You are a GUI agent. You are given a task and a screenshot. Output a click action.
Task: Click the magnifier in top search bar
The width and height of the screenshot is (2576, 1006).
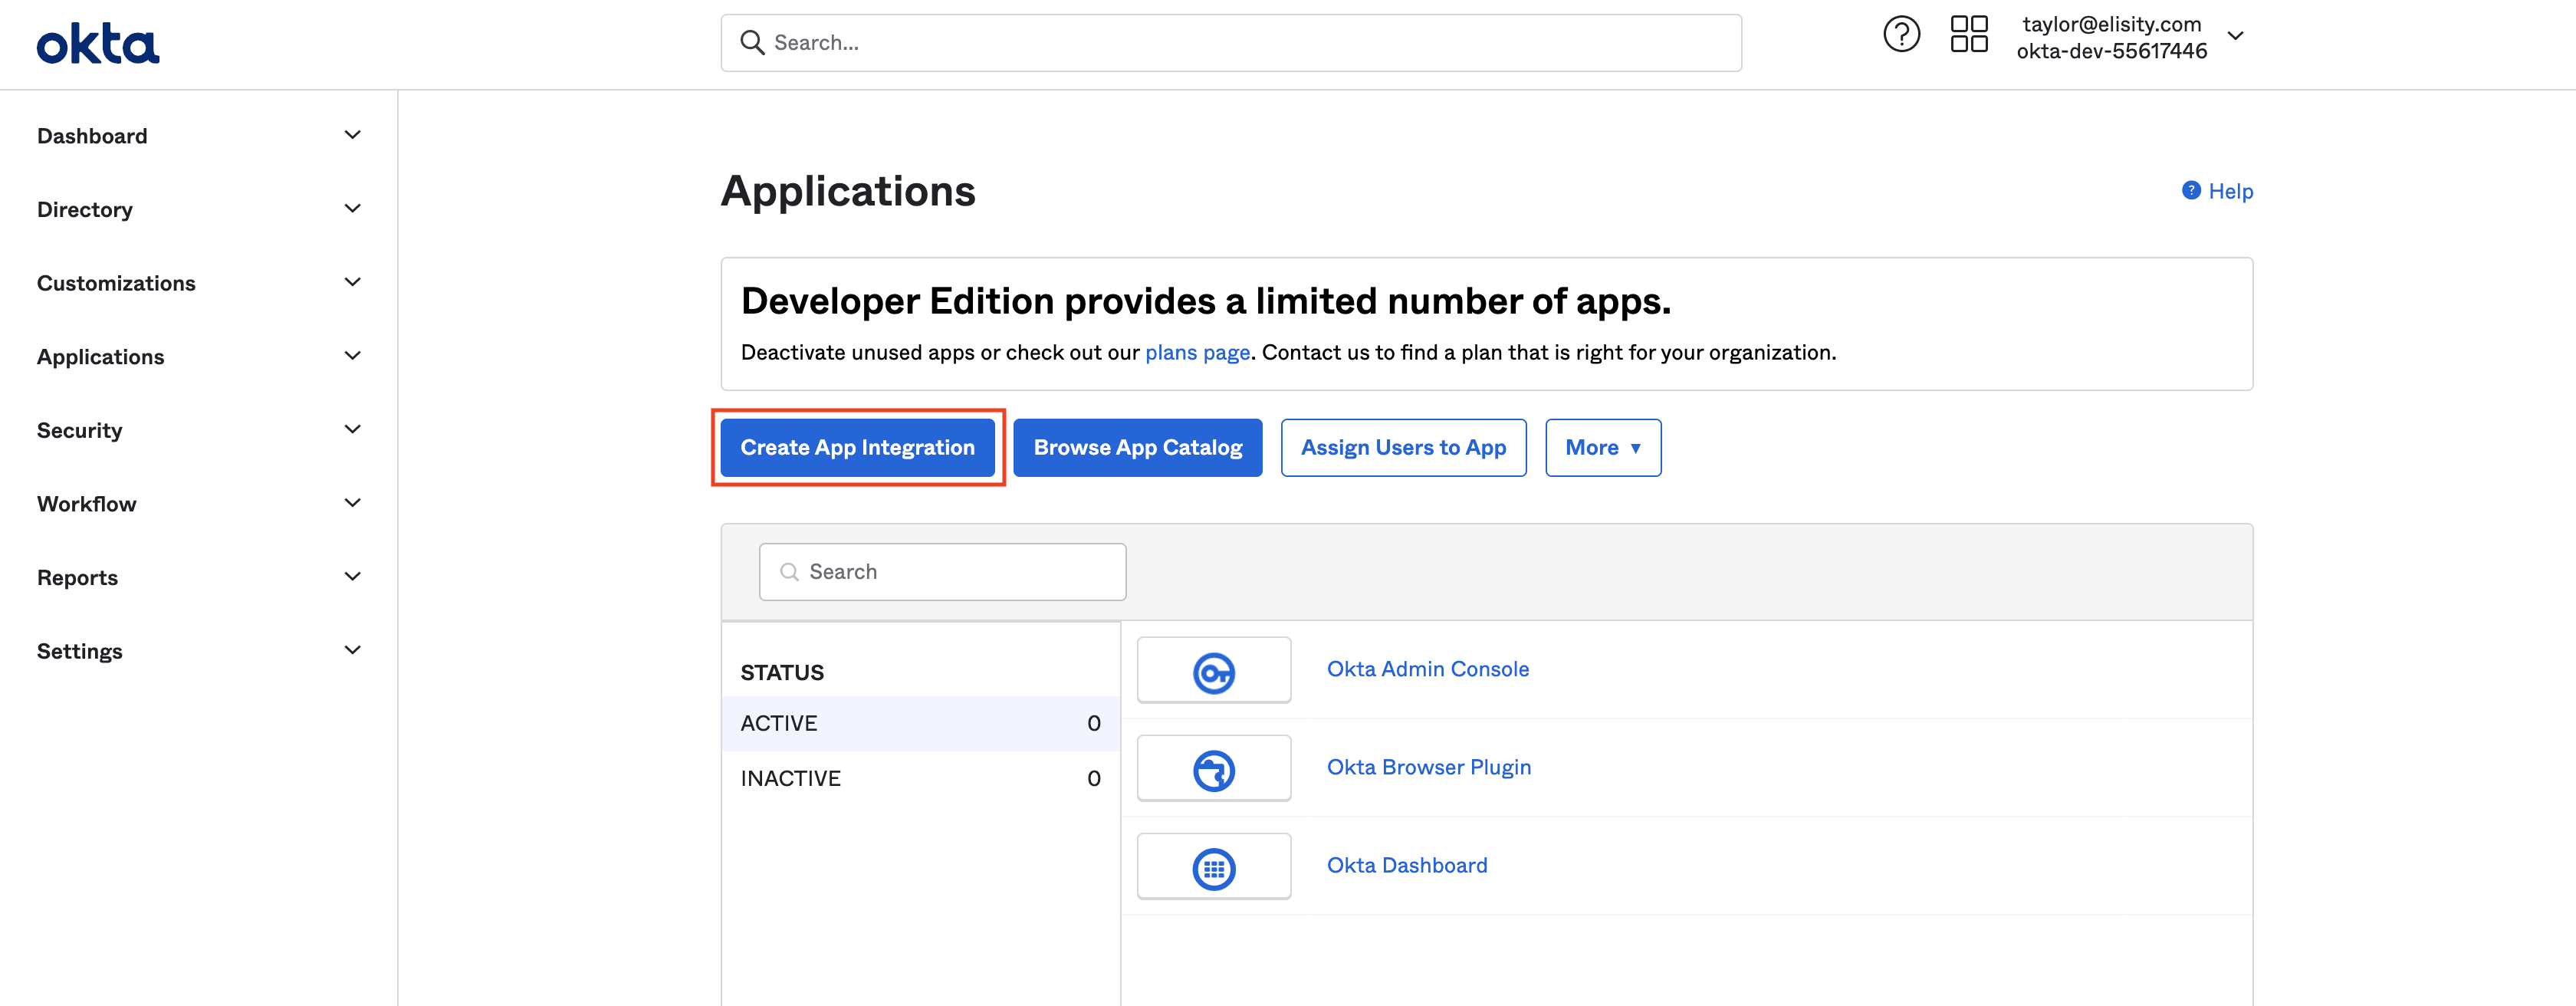(x=752, y=42)
